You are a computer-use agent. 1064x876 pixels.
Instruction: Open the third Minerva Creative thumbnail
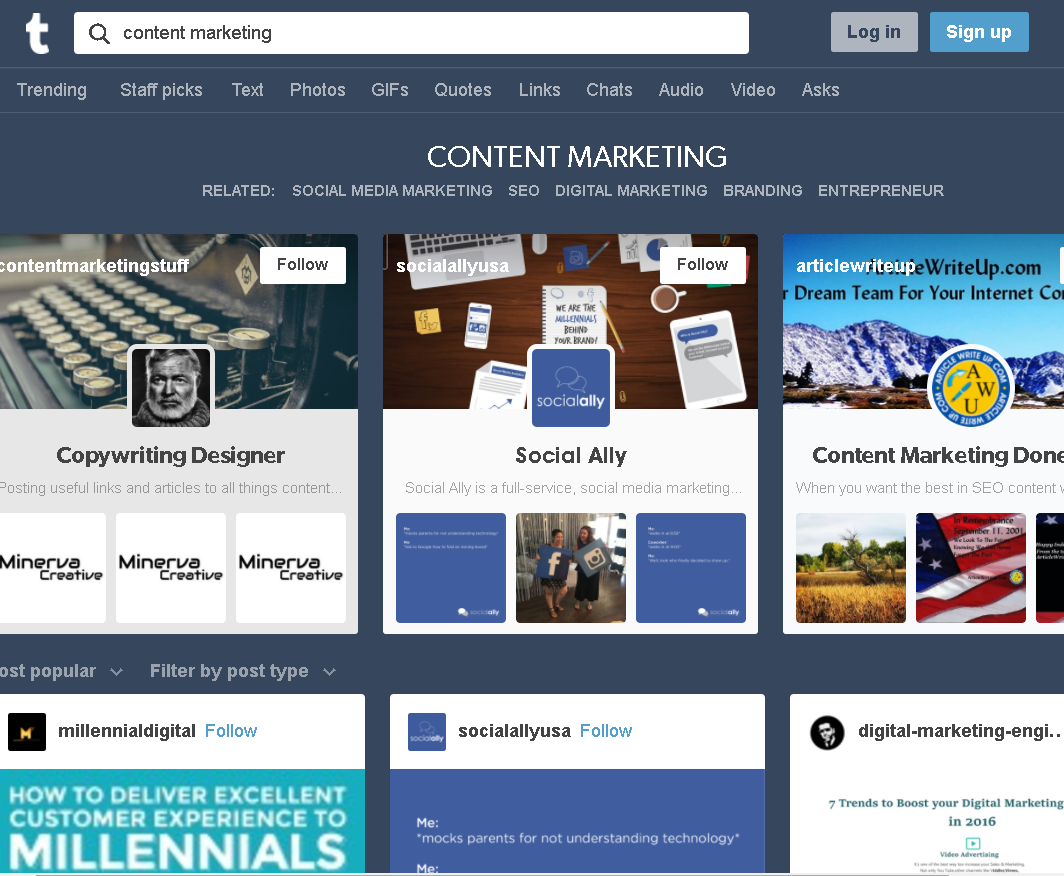(x=291, y=568)
